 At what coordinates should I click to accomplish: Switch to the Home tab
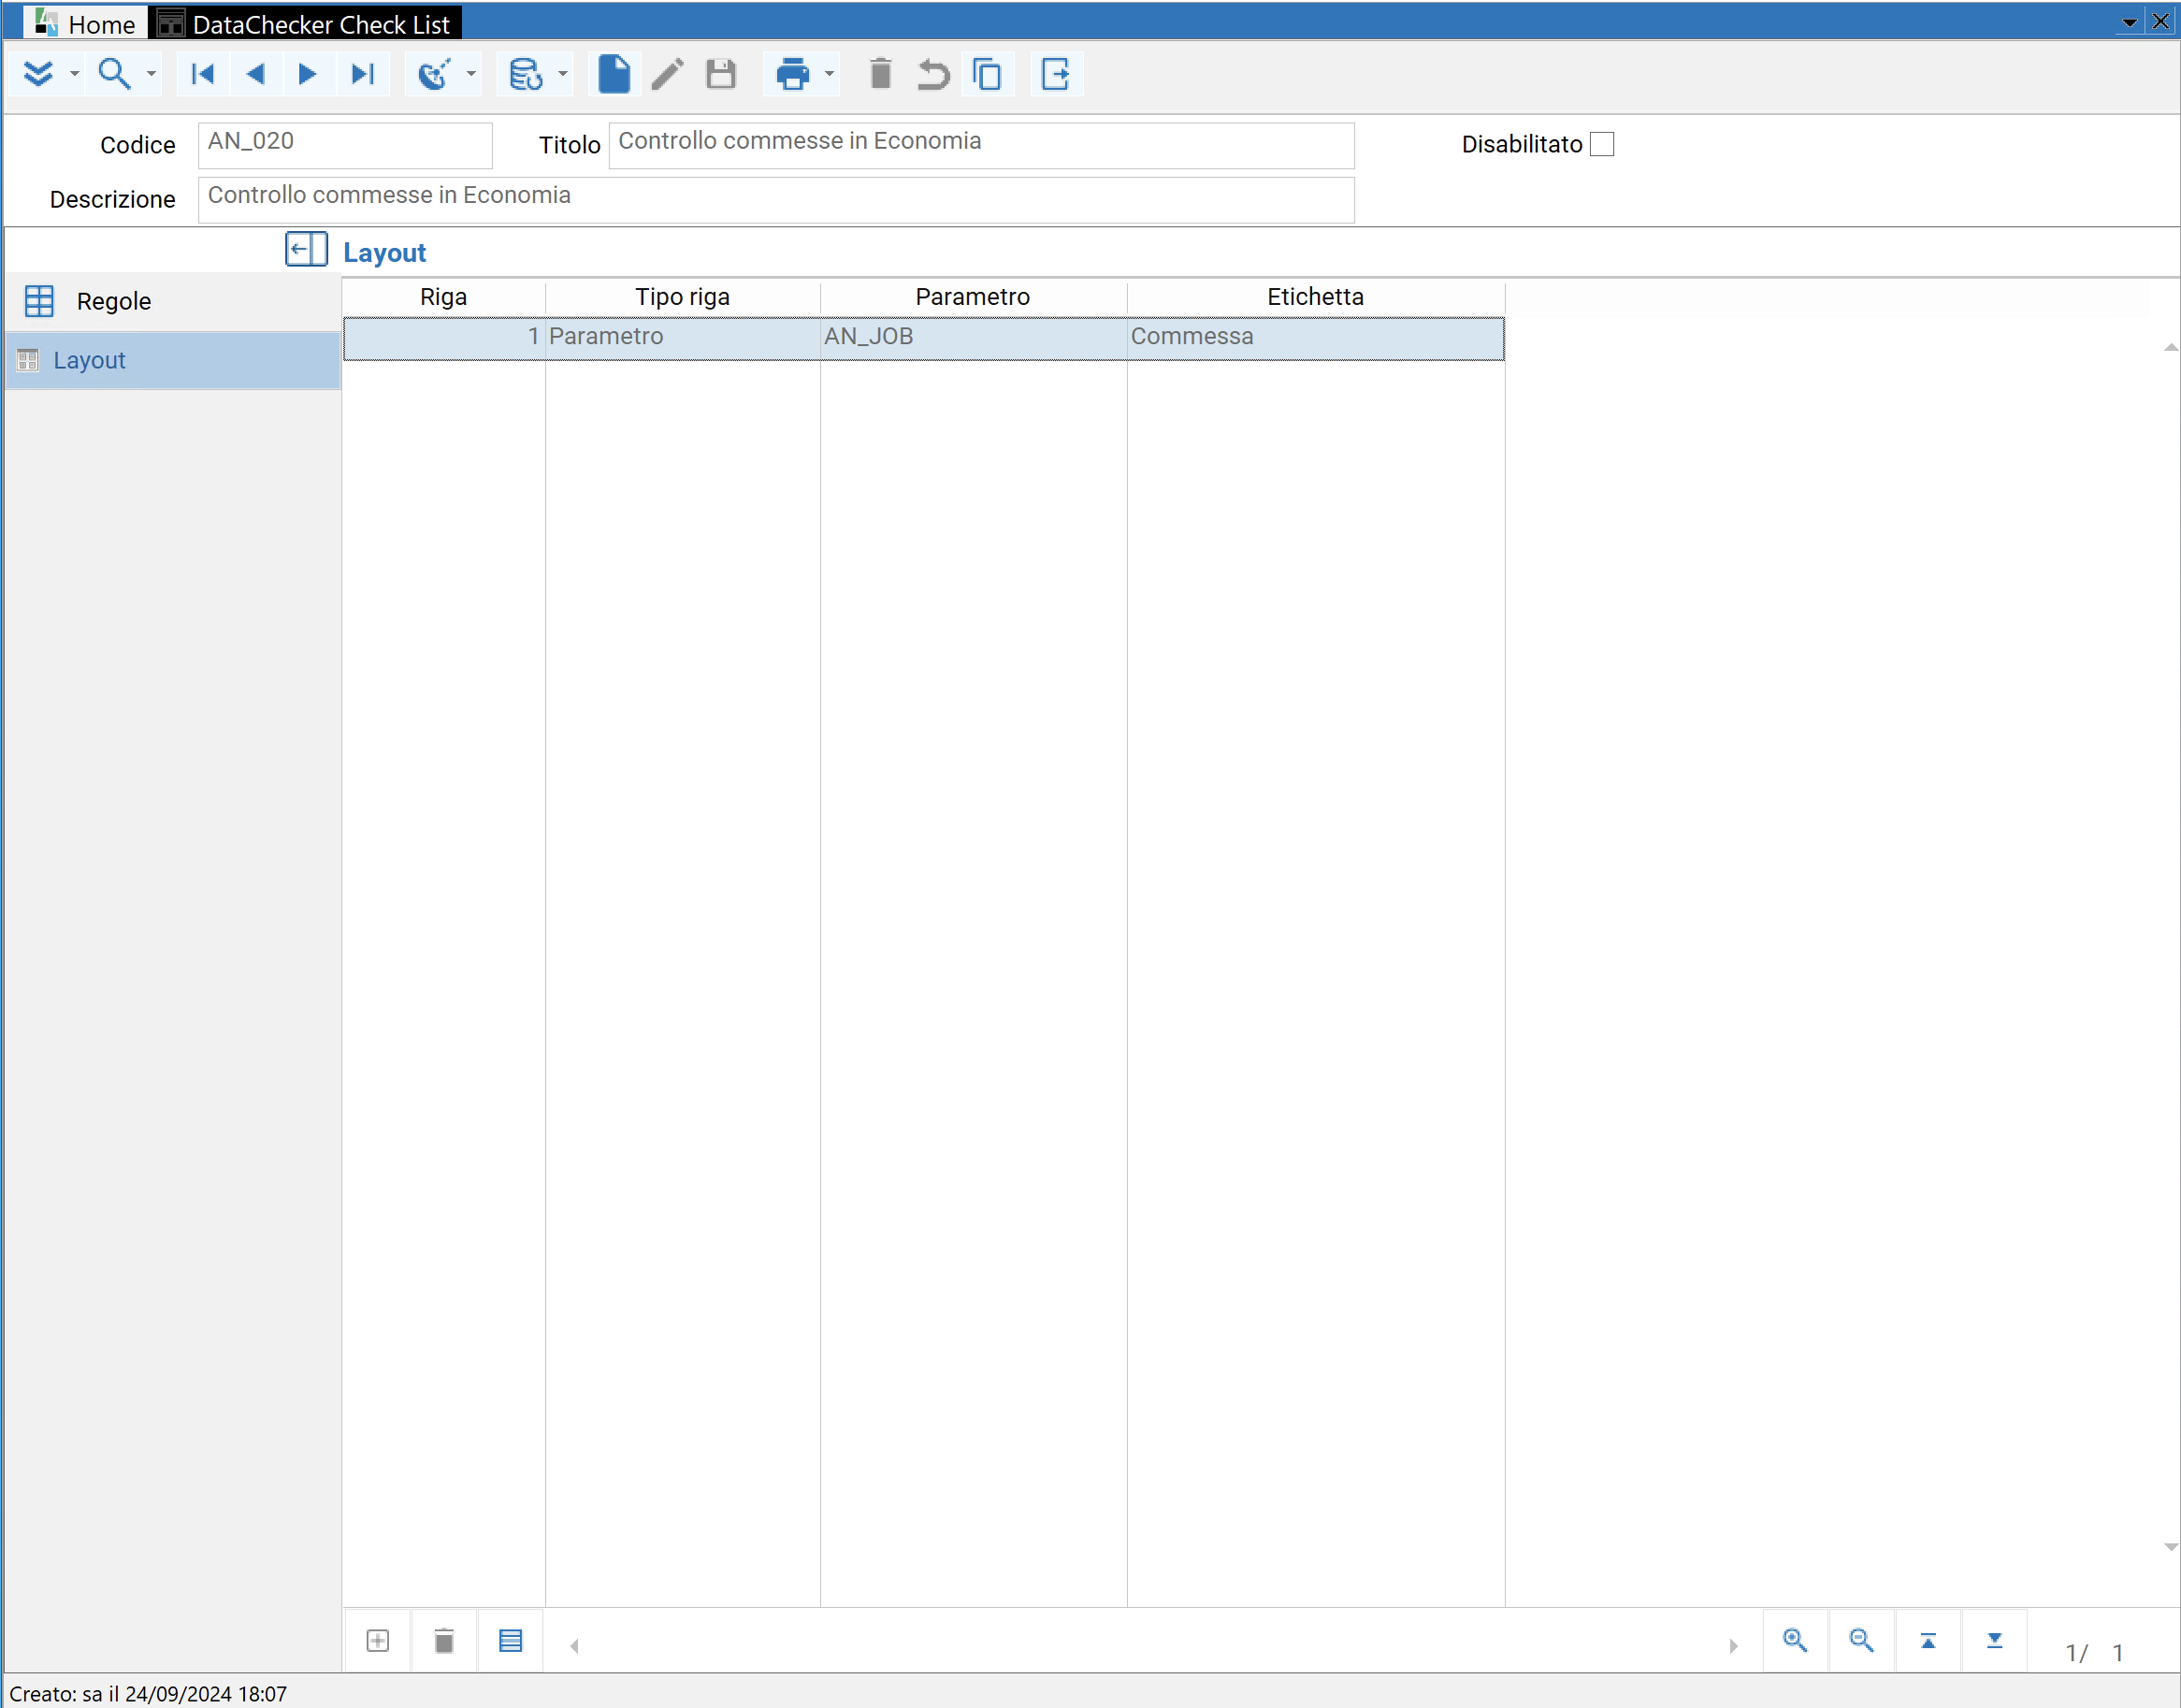86,23
